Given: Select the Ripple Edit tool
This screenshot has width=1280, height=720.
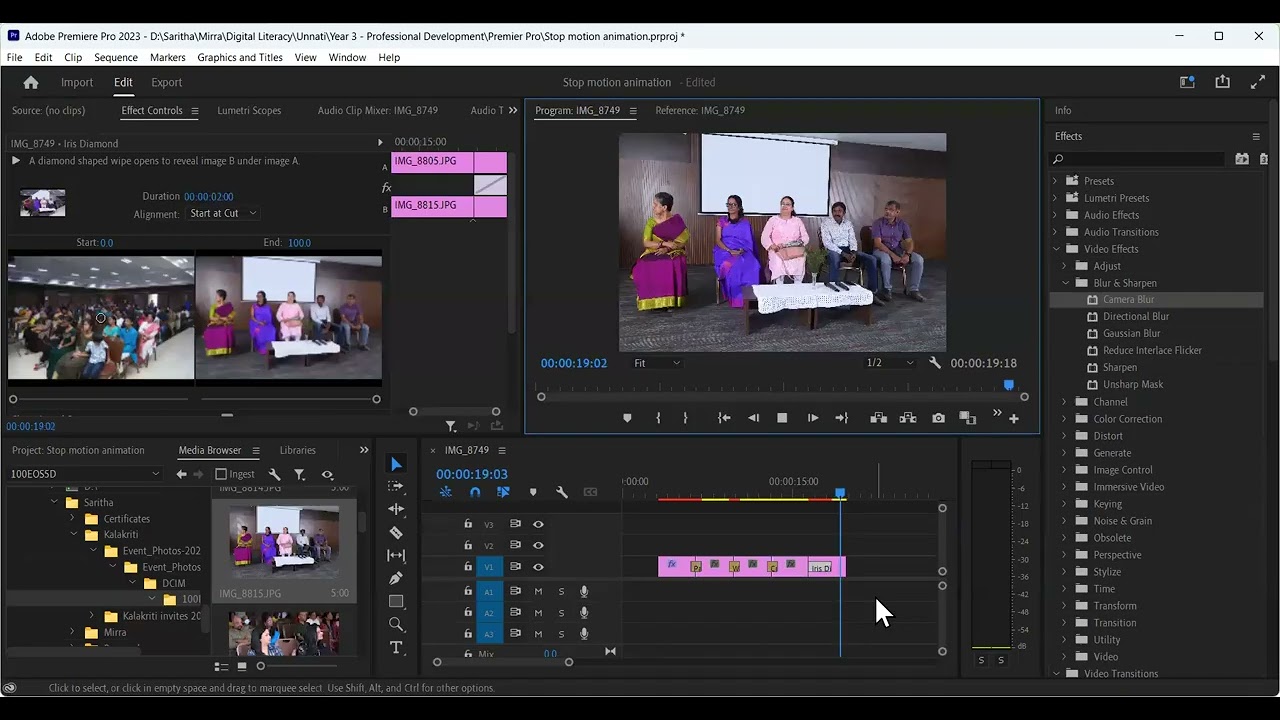Looking at the screenshot, I should [396, 509].
